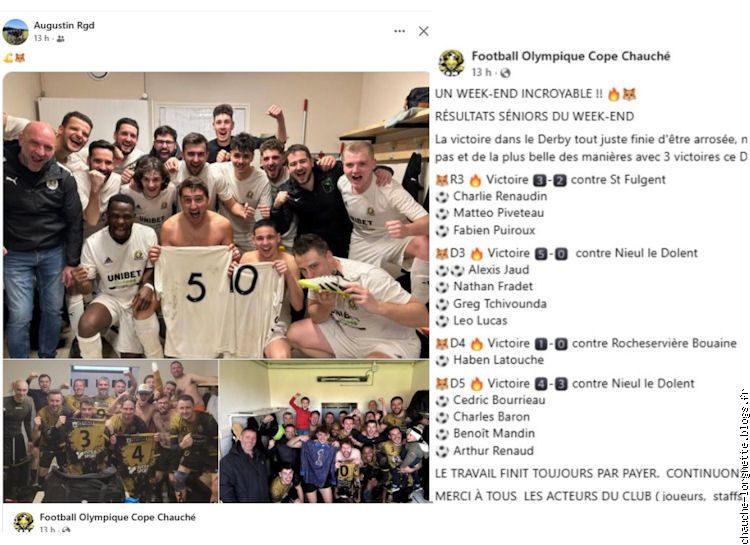Image resolution: width=750 pixels, height=545 pixels.
Task: Click the 13 h timestamp under Augustin Rgd
Action: (x=42, y=38)
